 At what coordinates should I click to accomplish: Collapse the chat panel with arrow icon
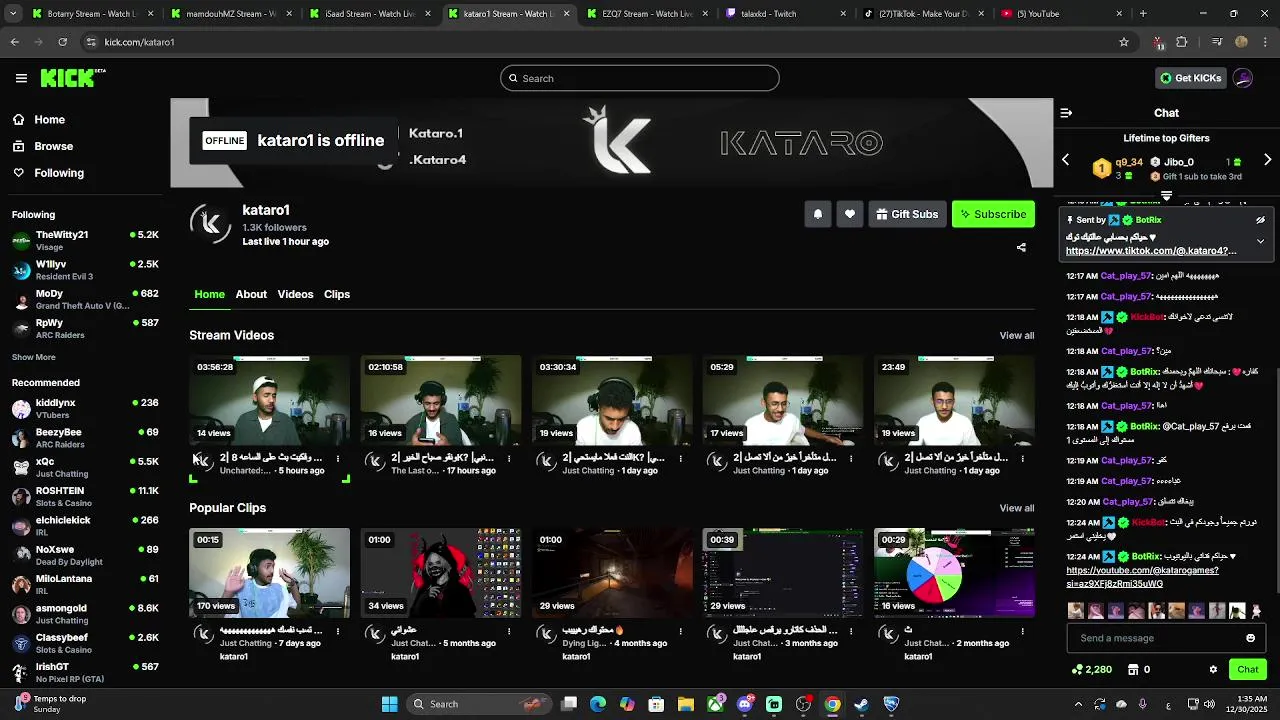pyautogui.click(x=1066, y=113)
